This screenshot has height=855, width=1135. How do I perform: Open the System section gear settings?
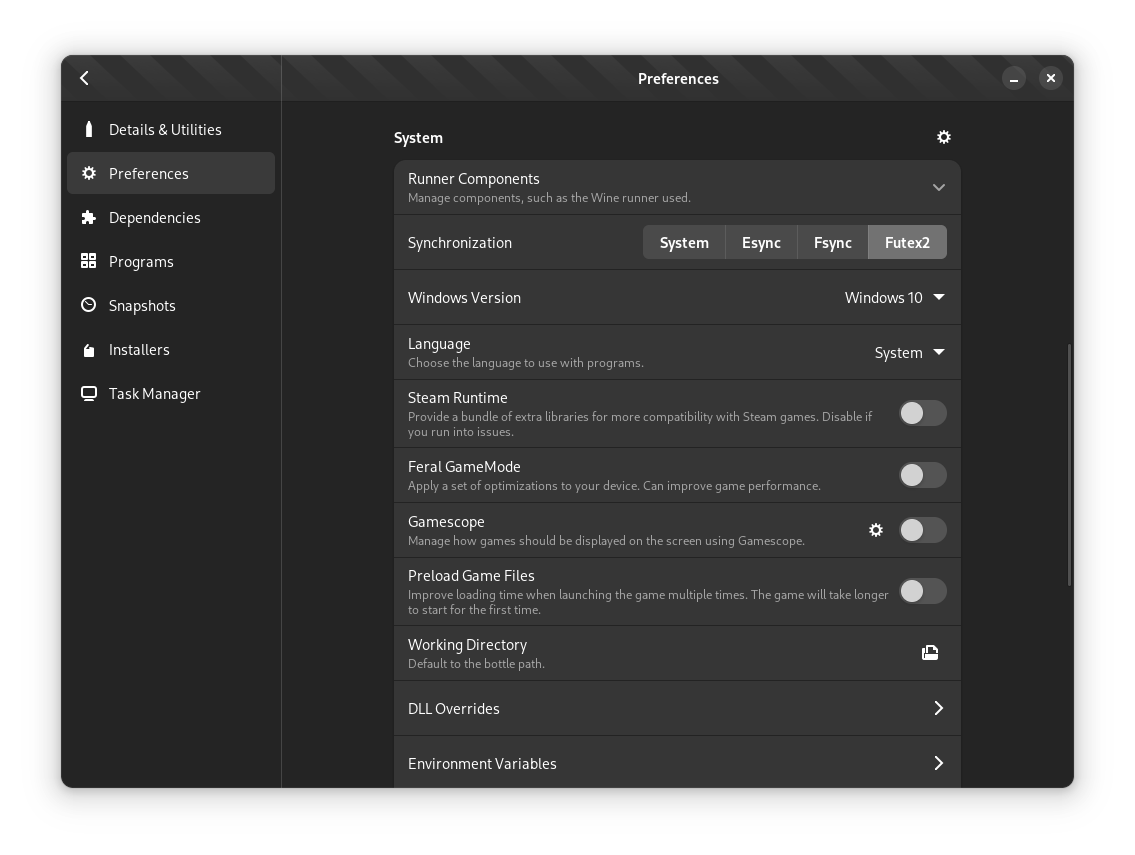pos(943,137)
